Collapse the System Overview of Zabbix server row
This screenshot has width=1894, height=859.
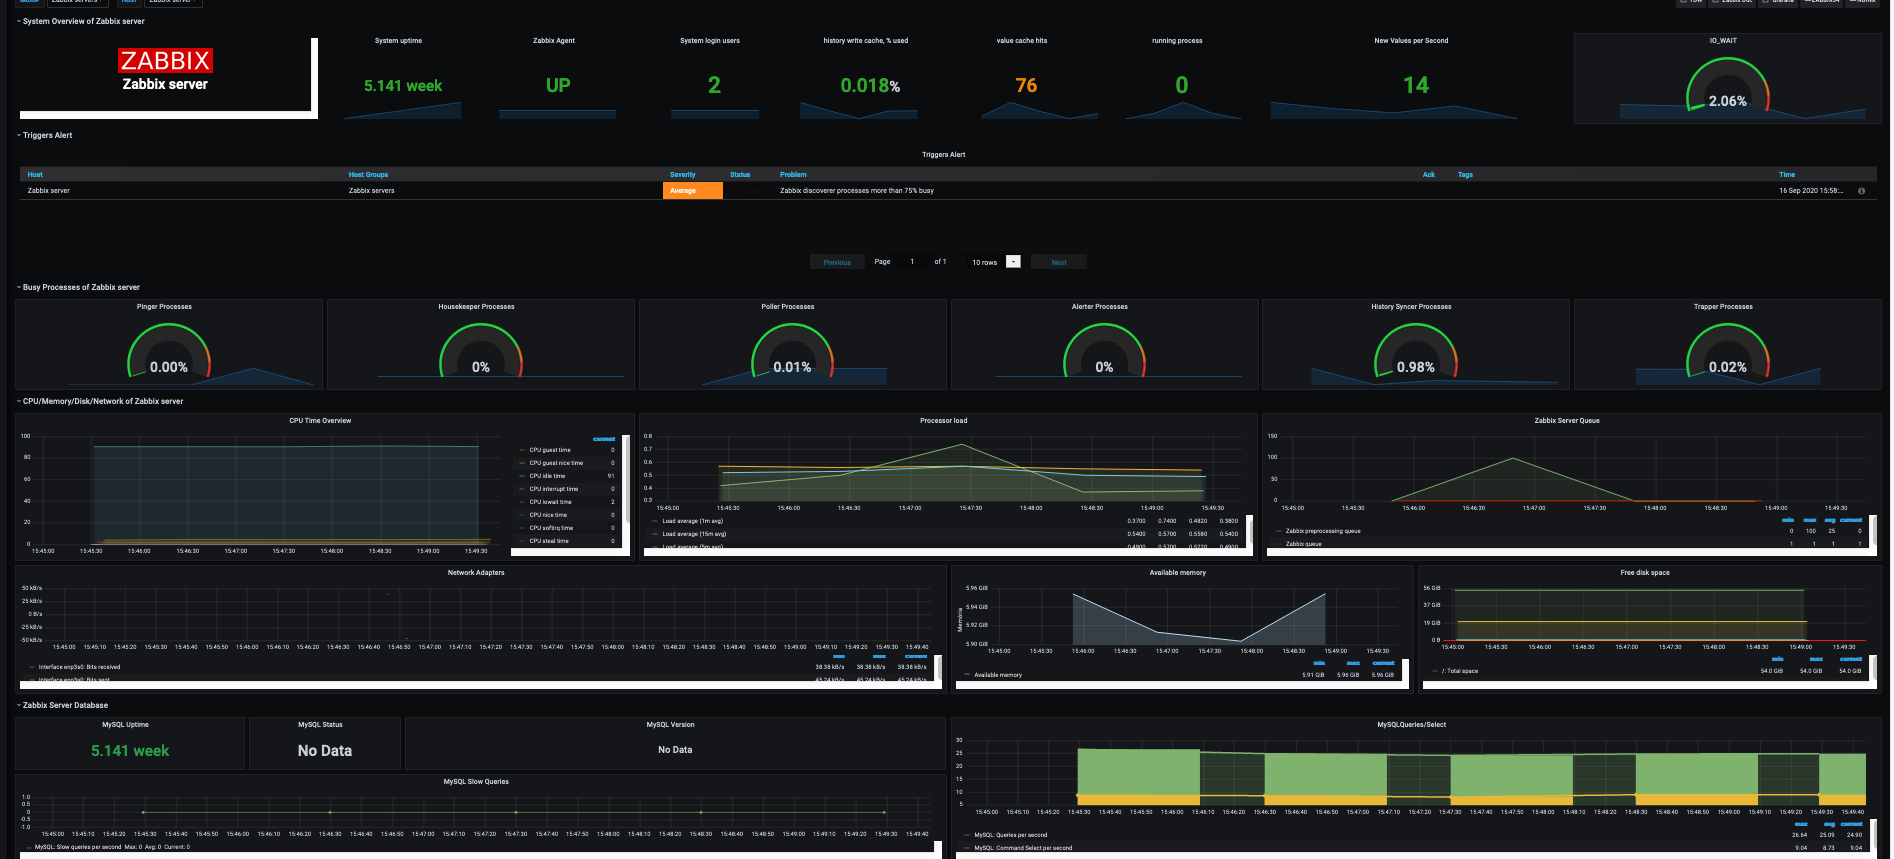pos(83,21)
